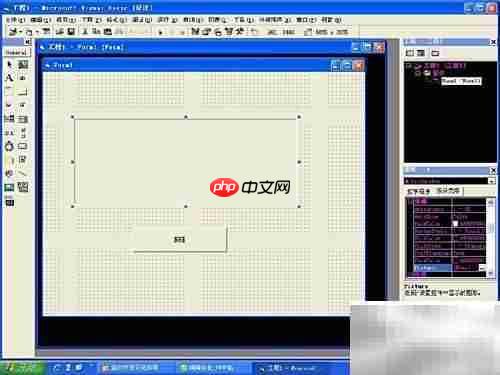
Task: Open the 窗口(W) menu
Action: point(306,20)
